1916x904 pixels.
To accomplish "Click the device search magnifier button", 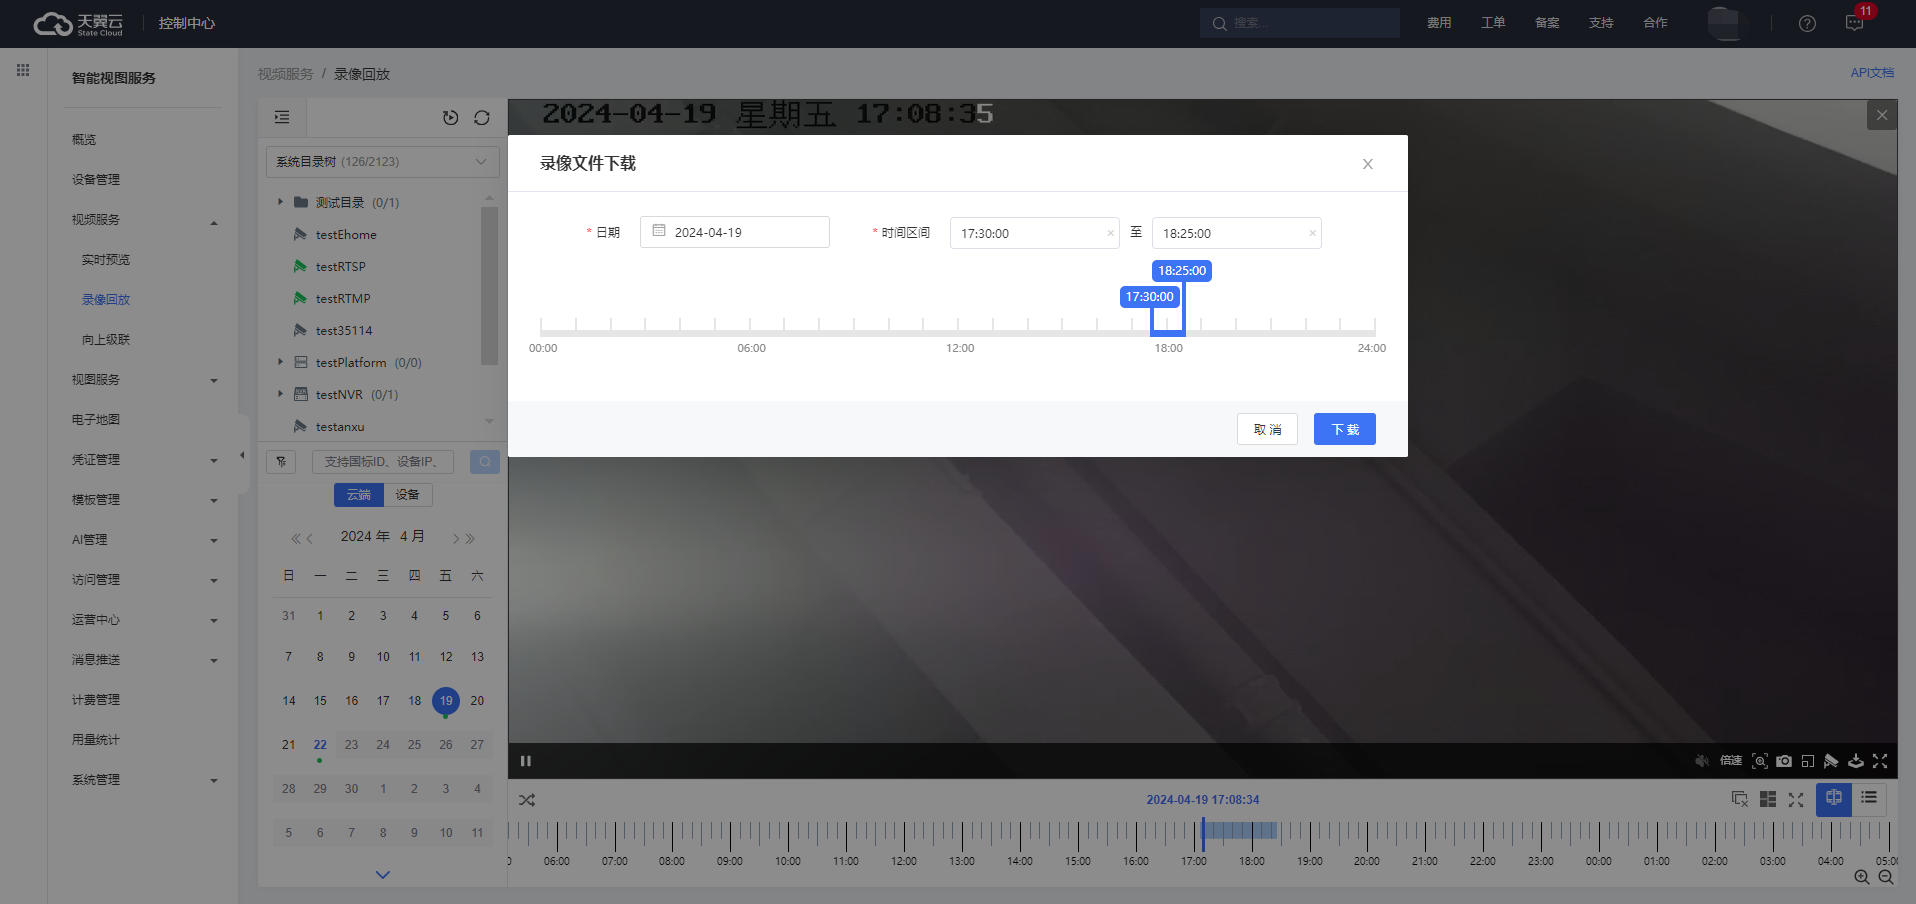I will tap(485, 462).
